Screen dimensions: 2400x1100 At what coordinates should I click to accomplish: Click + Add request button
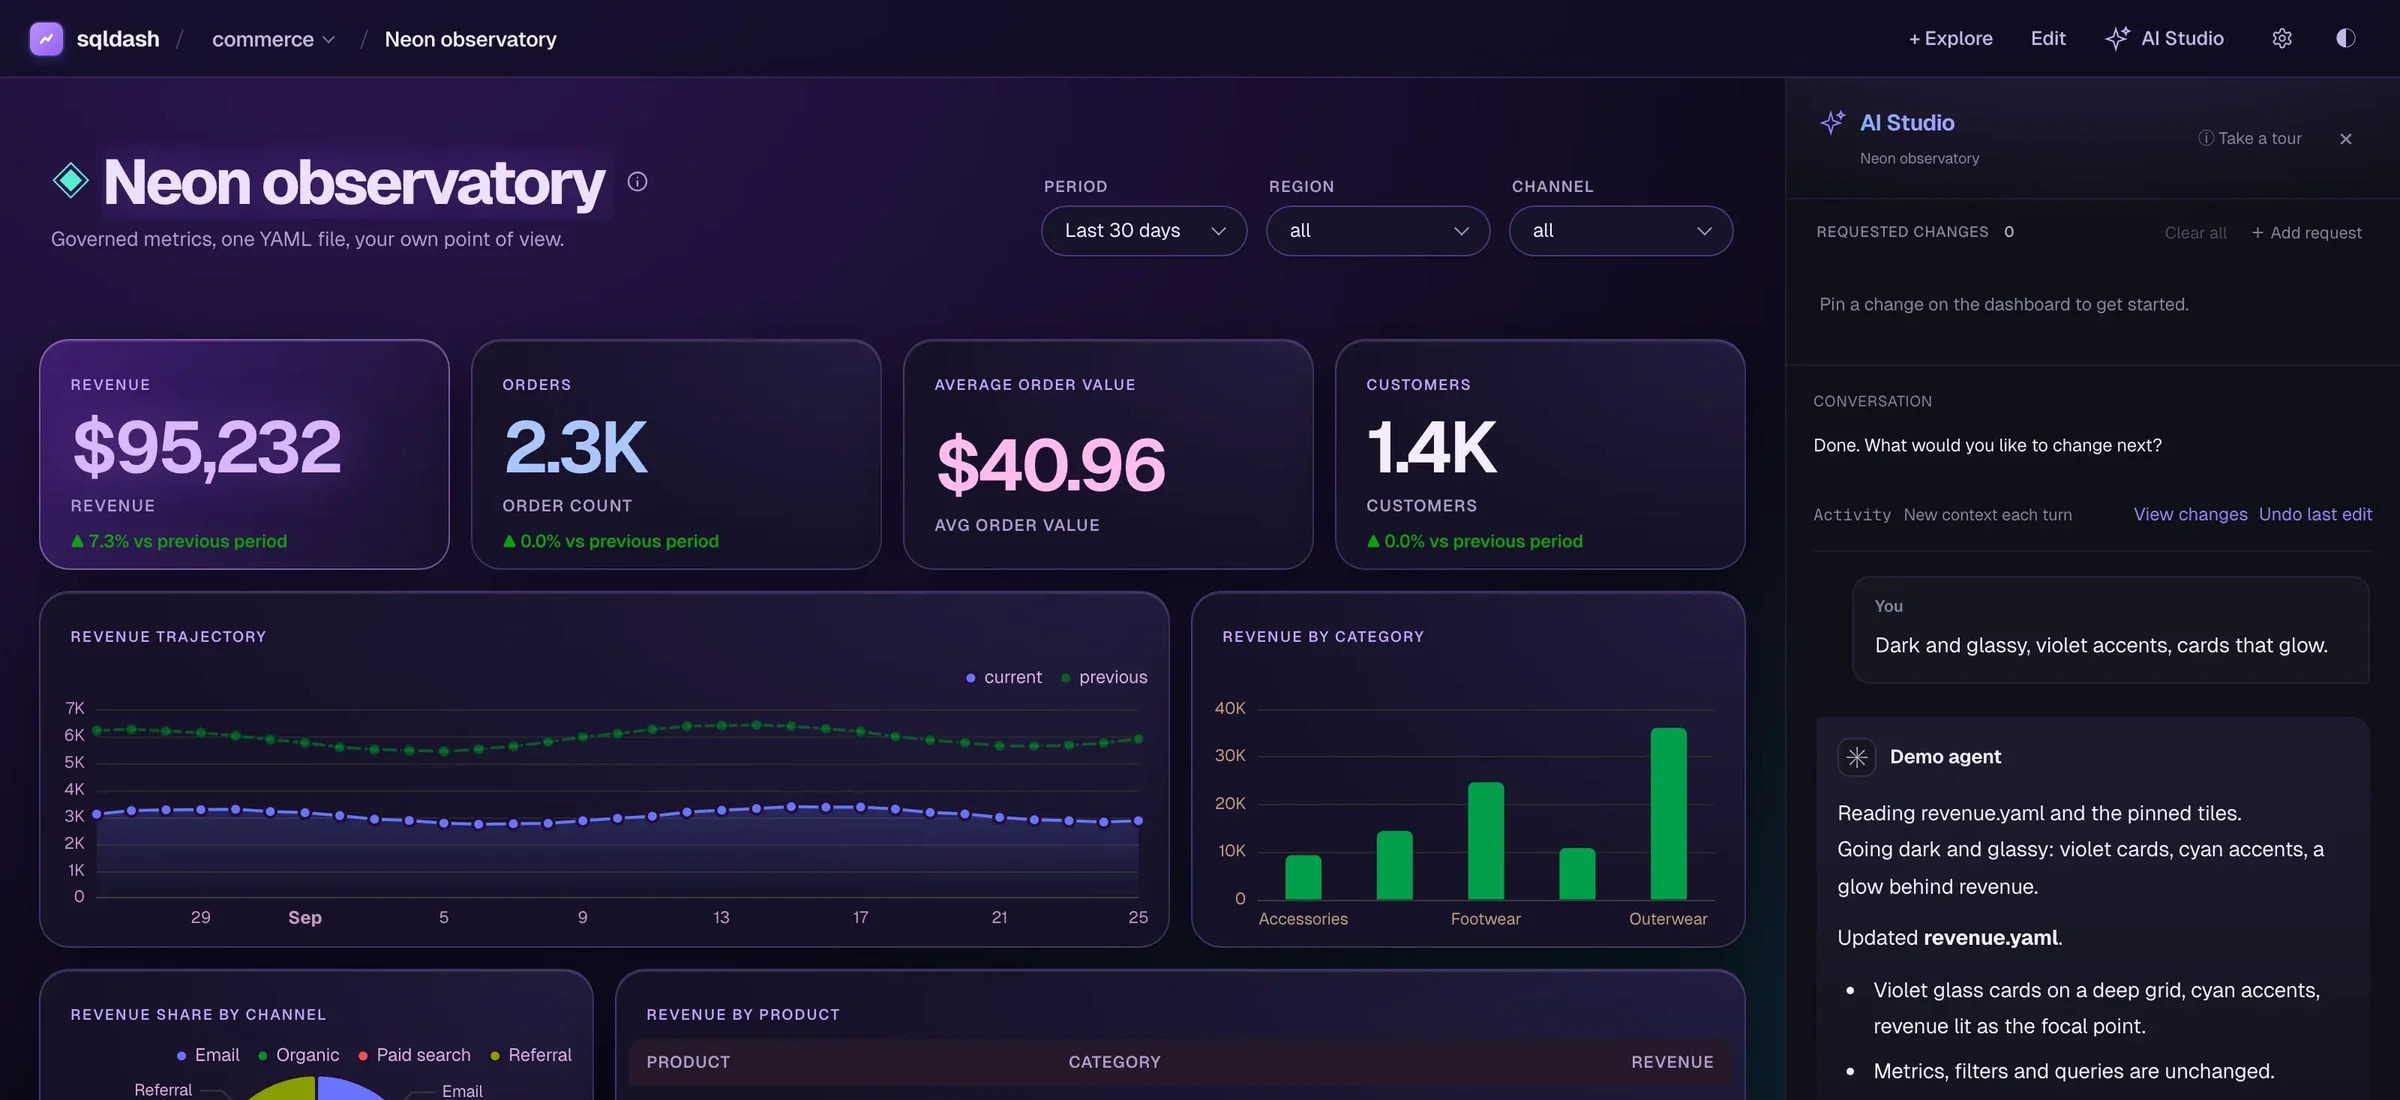pyautogui.click(x=2306, y=233)
